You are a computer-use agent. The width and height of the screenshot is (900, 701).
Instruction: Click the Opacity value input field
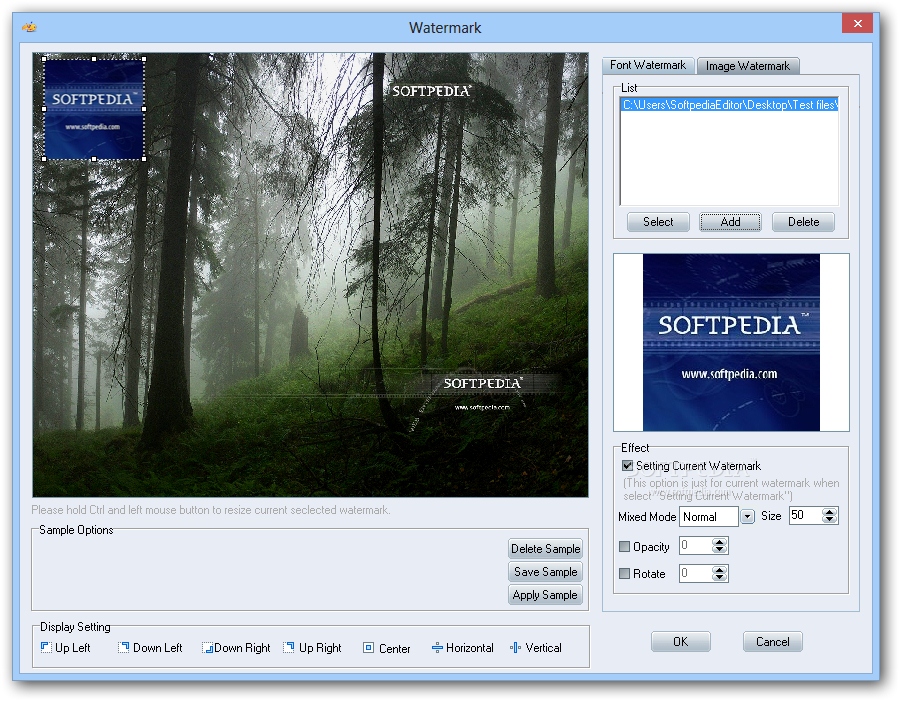(696, 545)
